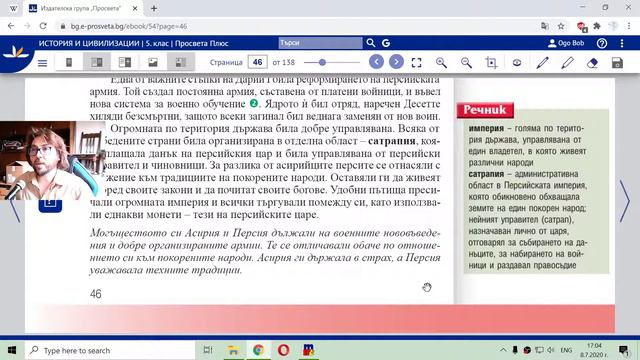Select the highlighter marker tool
Viewport: 640px width, 360px height.
click(x=567, y=62)
